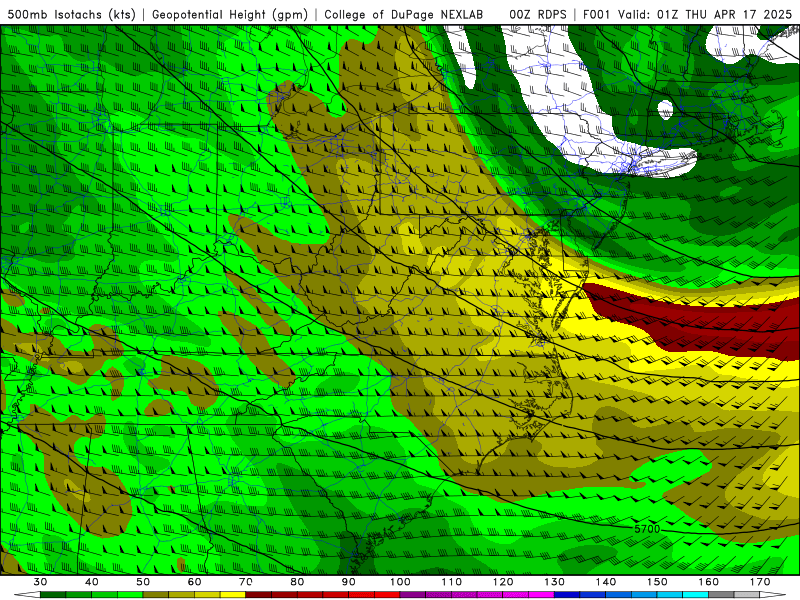
Task: Click the '160' value on the color scale
Action: coord(709,582)
